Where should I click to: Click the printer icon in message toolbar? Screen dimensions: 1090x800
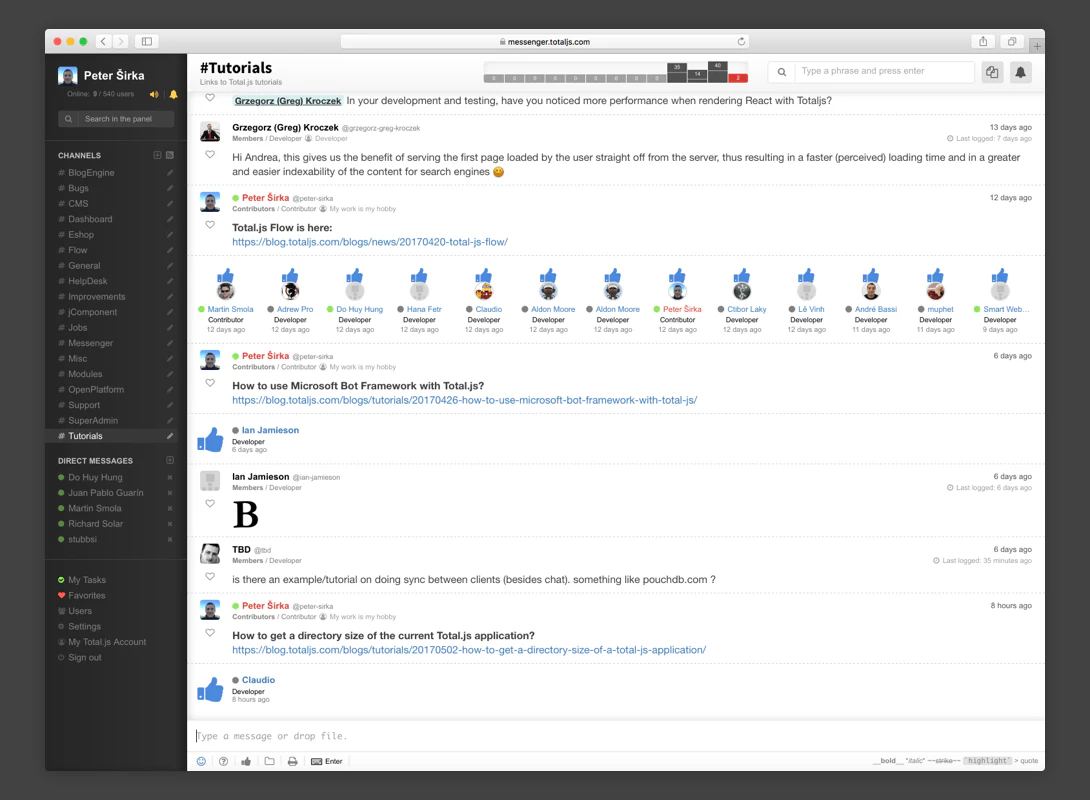tap(293, 761)
